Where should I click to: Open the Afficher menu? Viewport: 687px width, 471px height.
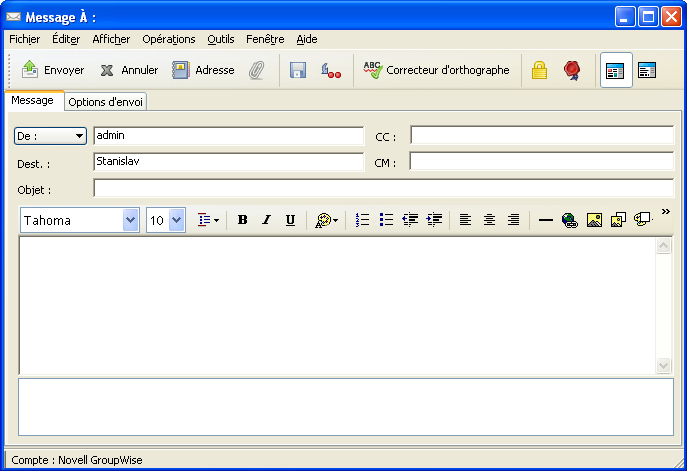111,39
